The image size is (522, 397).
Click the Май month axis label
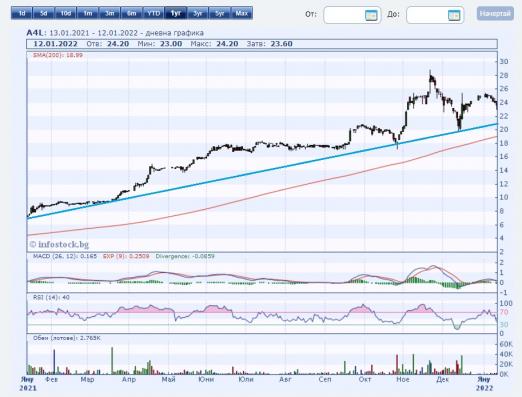pos(168,379)
